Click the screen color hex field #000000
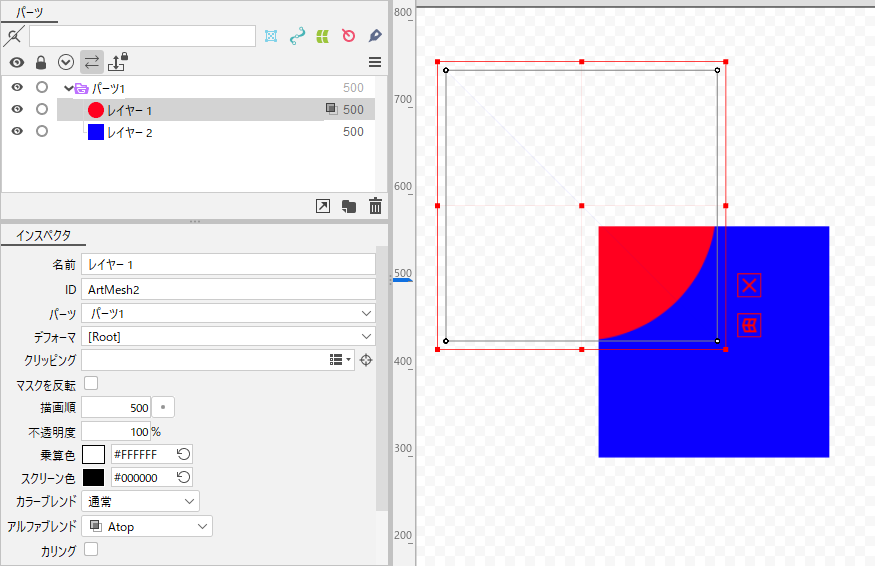Screen dimensions: 875x566 click(143, 477)
